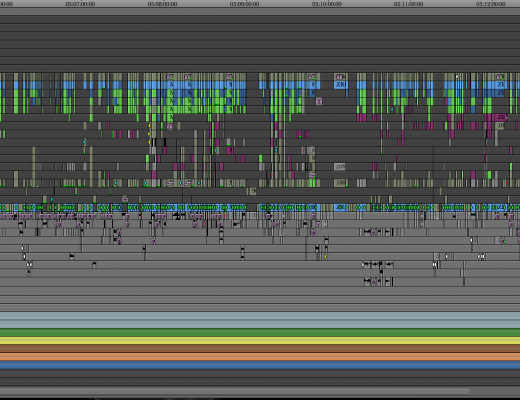The image size is (520, 400).
Task: Select the solid brown color track
Action: (x=260, y=349)
